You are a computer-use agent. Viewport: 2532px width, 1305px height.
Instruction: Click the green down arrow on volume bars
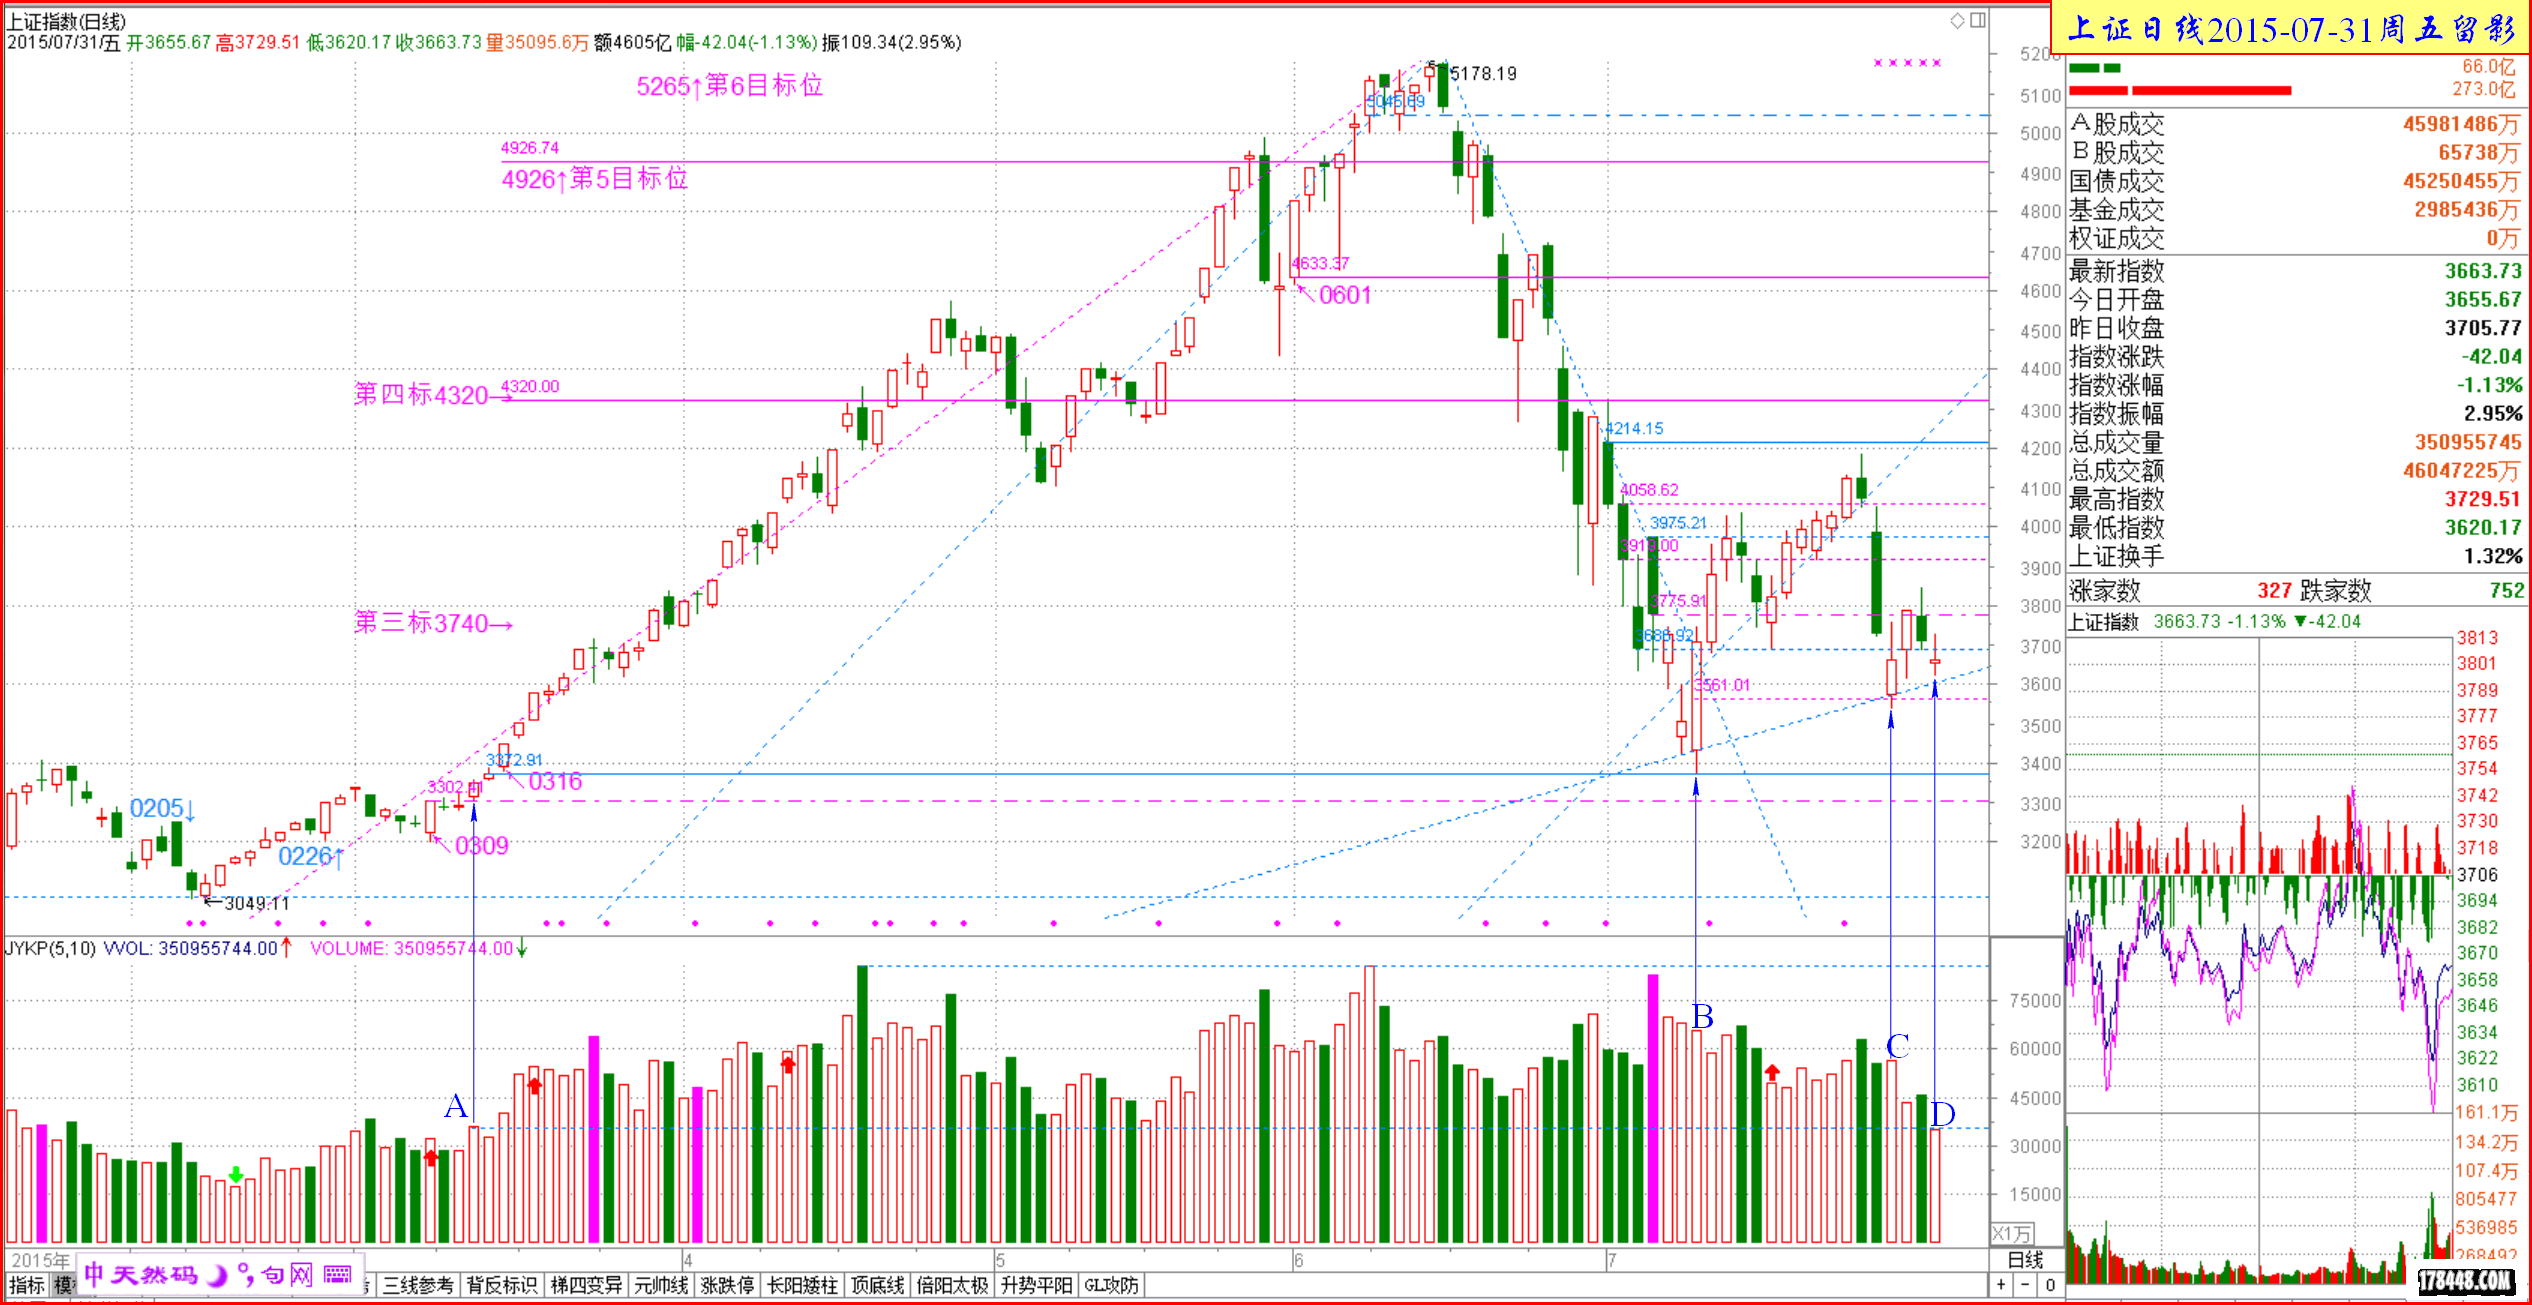236,1174
